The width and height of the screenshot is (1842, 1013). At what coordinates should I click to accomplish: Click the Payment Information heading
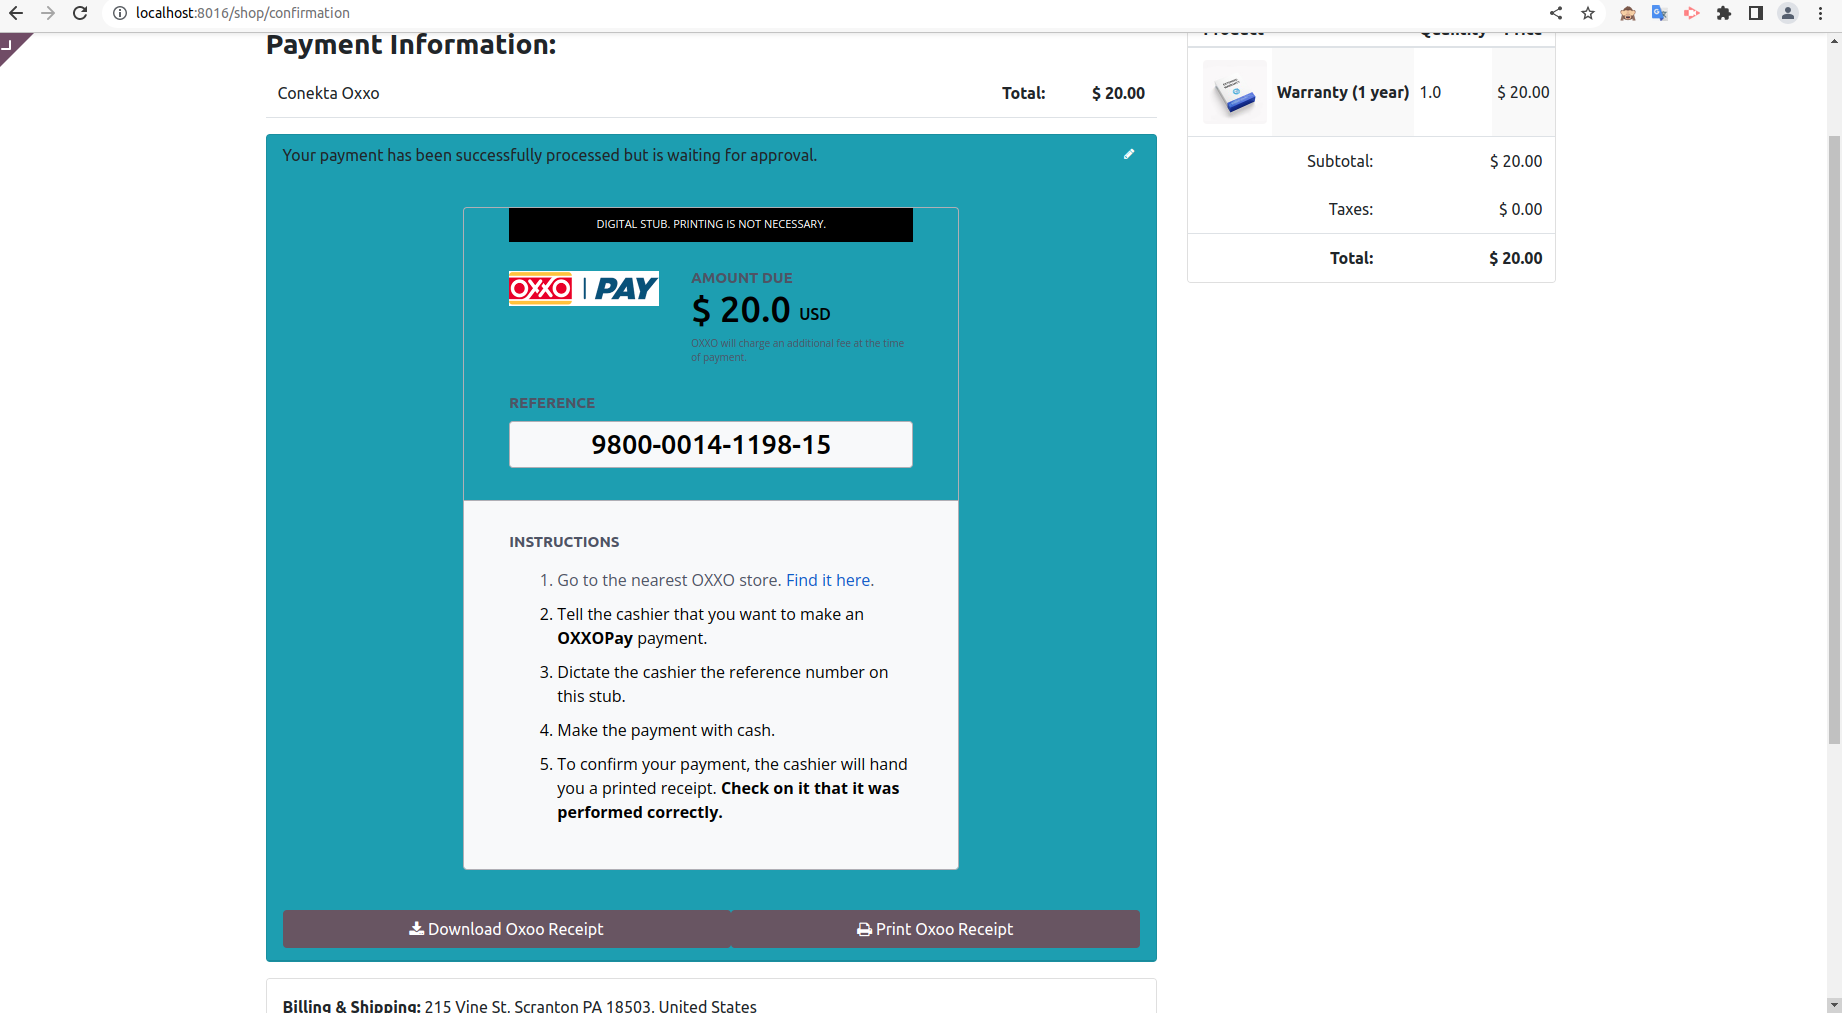click(411, 45)
